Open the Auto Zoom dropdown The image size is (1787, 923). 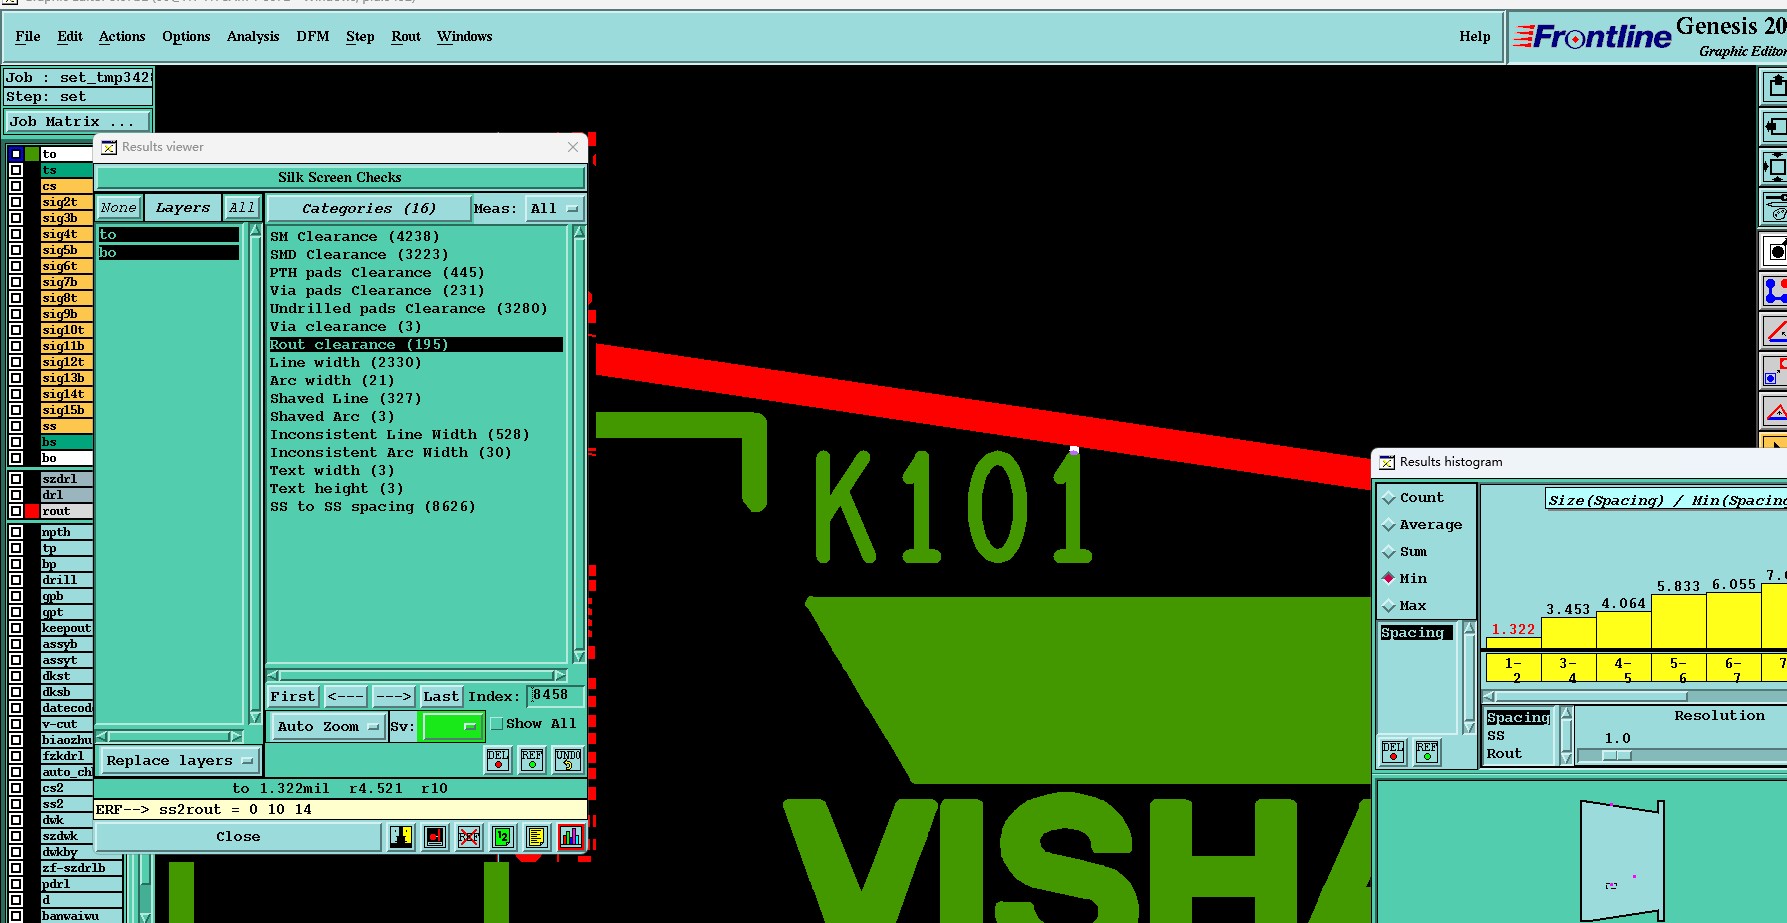tap(328, 726)
